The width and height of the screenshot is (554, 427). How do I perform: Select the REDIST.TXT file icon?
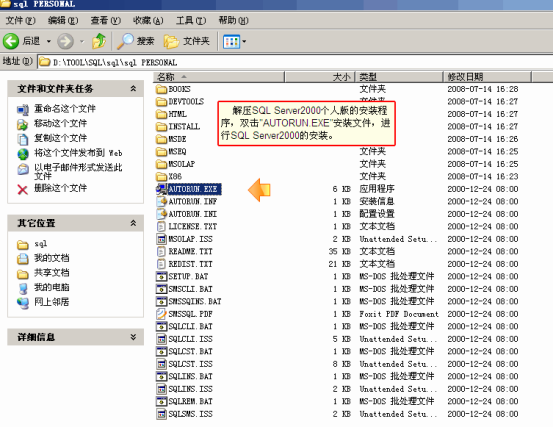click(161, 264)
